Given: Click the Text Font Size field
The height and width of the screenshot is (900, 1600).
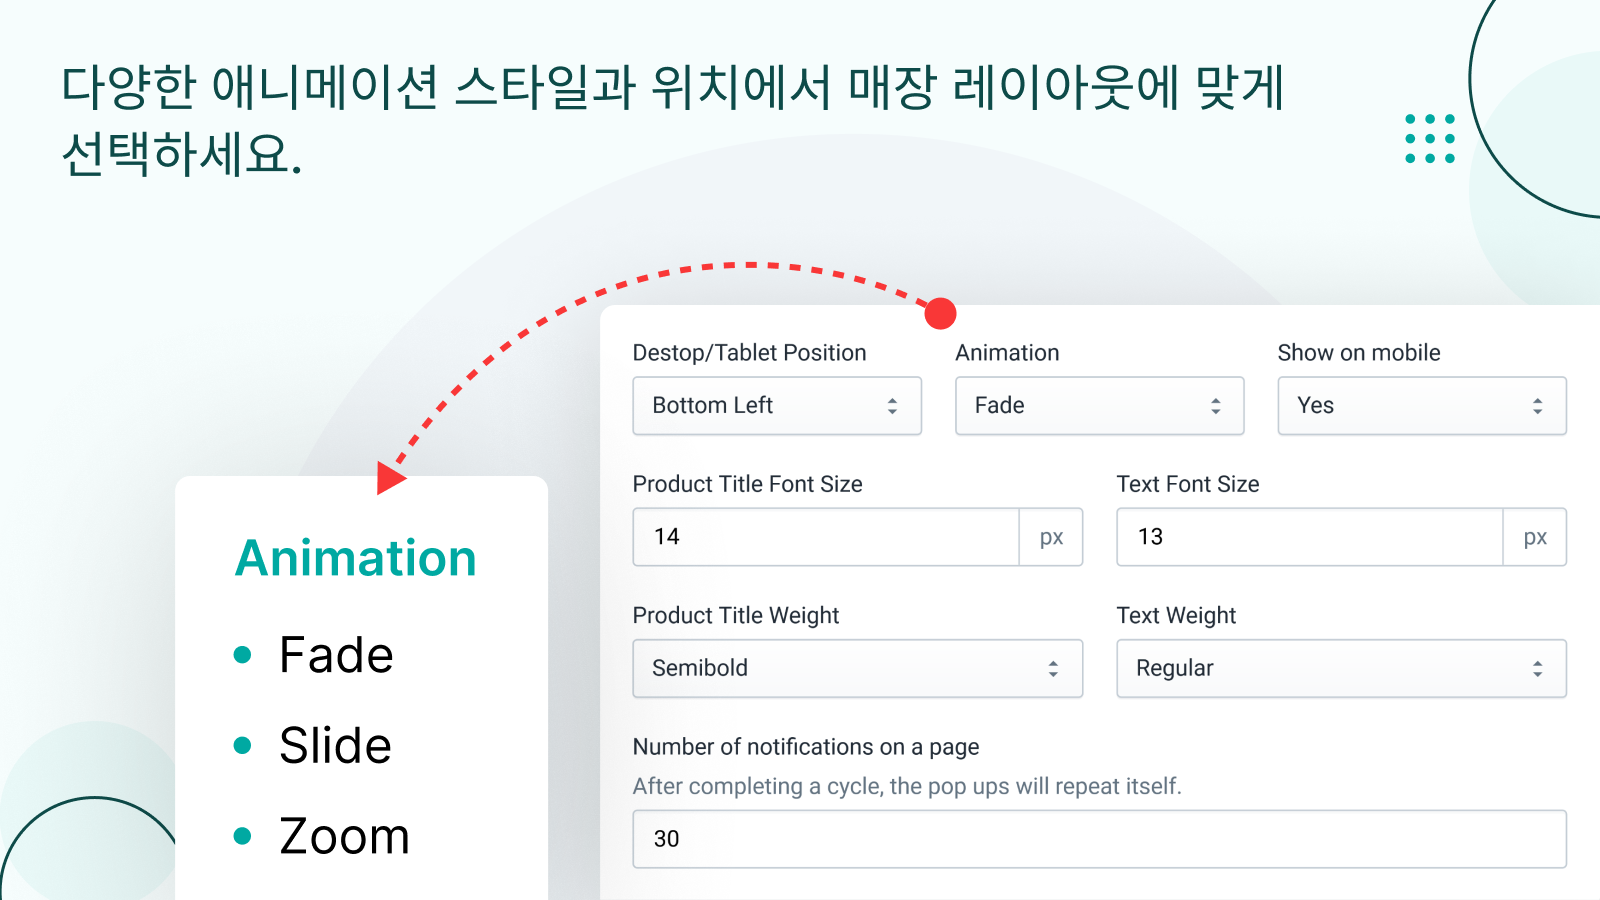Looking at the screenshot, I should click(x=1310, y=537).
